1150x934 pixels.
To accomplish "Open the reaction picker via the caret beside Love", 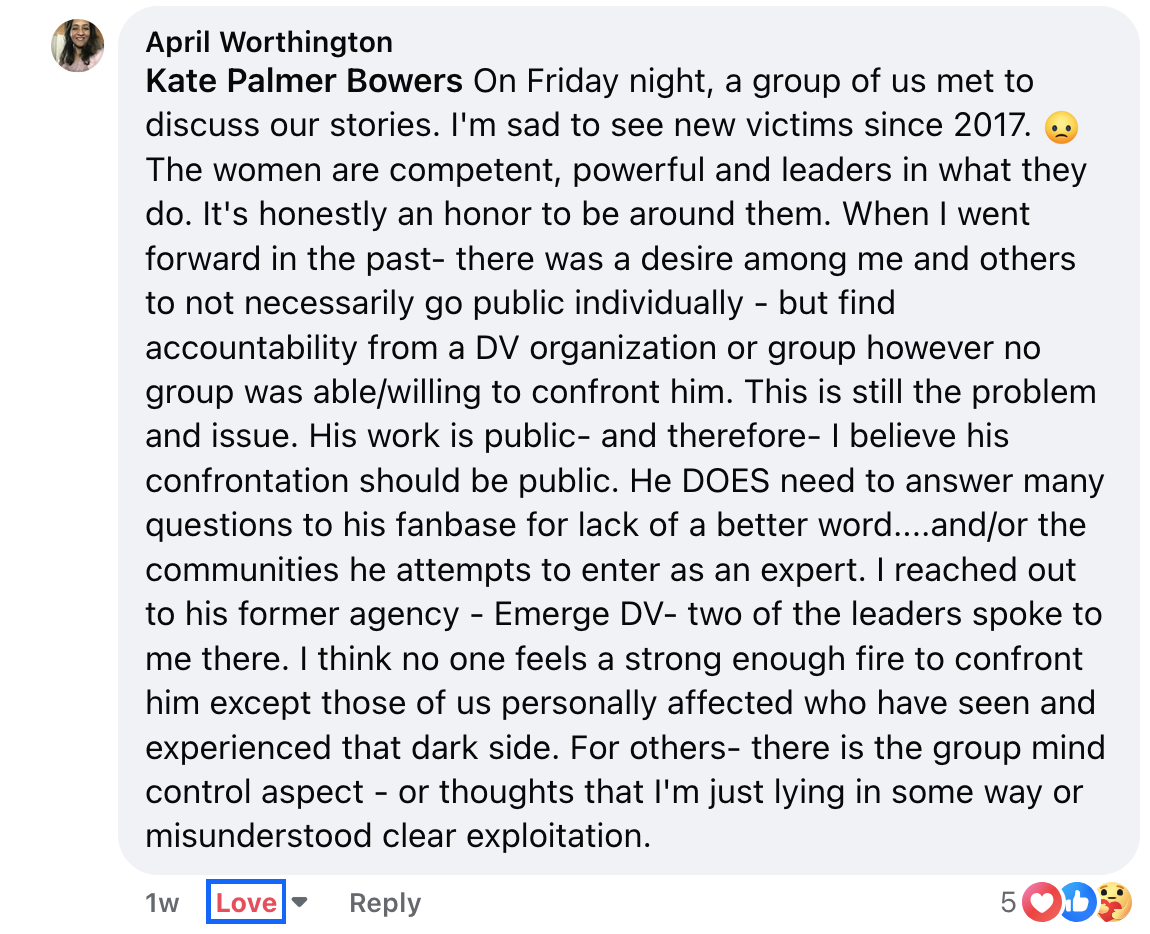I will pyautogui.click(x=300, y=901).
